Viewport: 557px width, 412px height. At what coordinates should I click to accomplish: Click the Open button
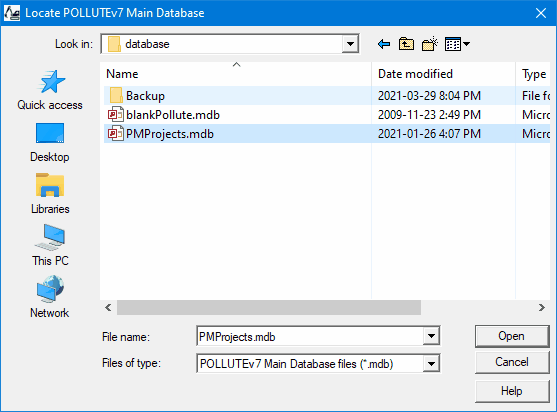pyautogui.click(x=512, y=336)
